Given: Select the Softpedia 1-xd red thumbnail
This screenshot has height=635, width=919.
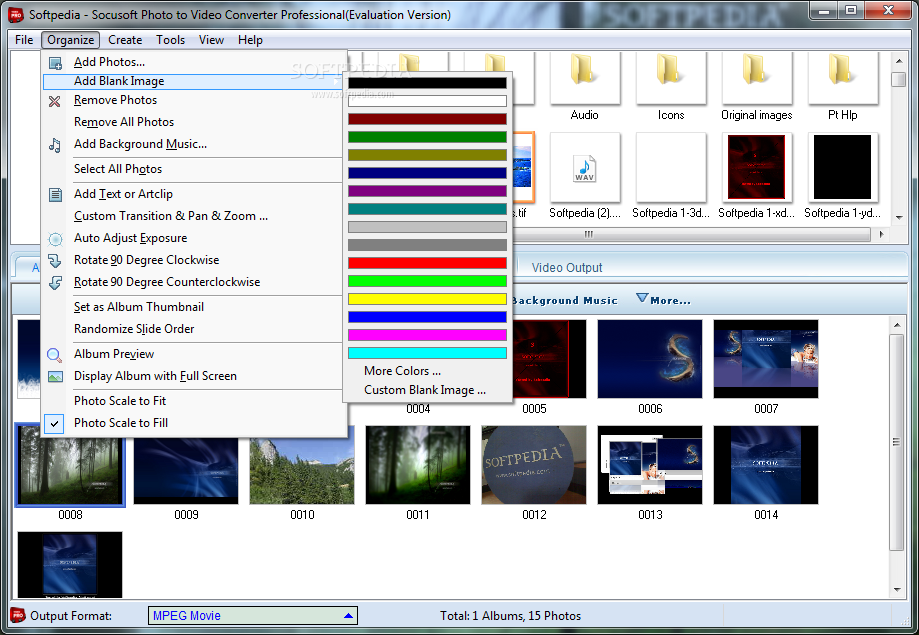Looking at the screenshot, I should point(757,167).
